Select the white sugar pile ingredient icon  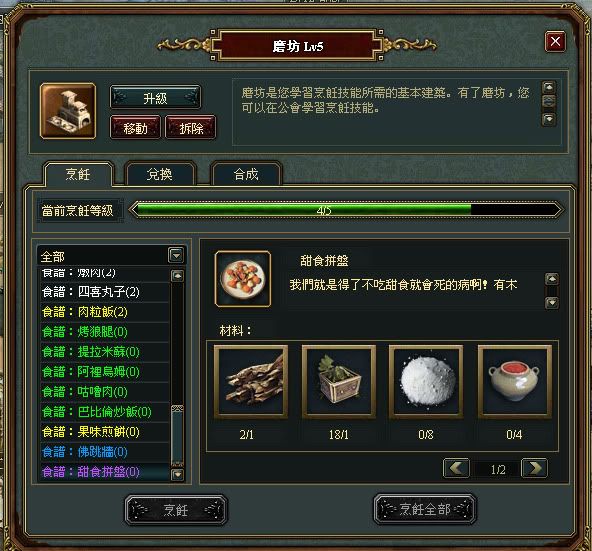tap(426, 381)
